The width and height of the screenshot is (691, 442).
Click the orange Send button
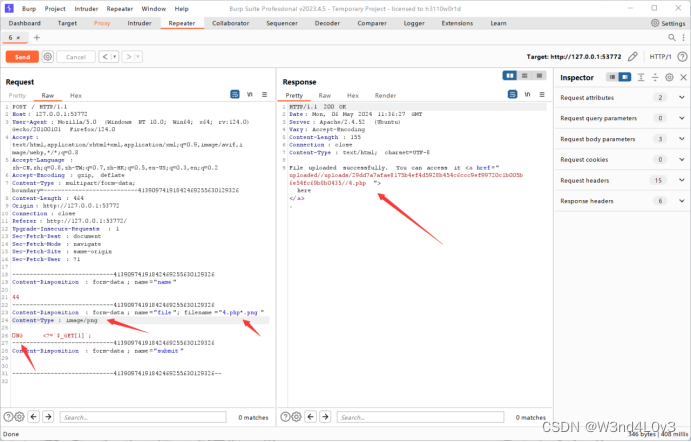tap(22, 57)
